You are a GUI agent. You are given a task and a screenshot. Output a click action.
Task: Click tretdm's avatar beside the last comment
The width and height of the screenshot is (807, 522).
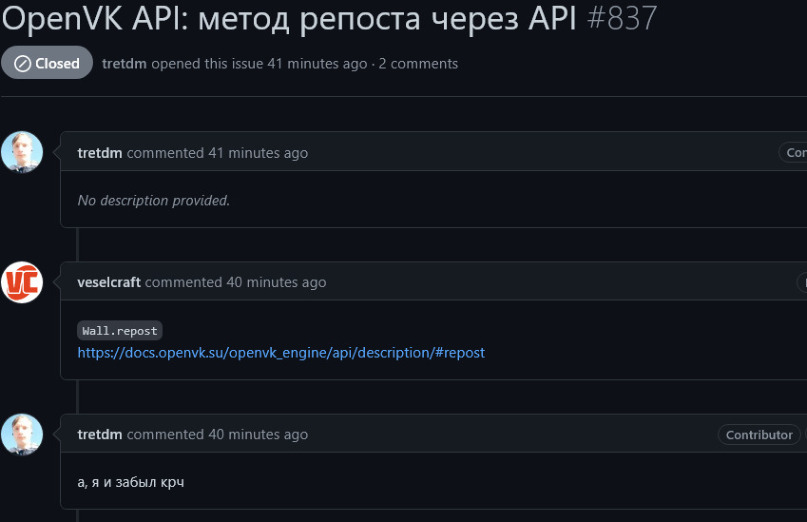[22, 434]
